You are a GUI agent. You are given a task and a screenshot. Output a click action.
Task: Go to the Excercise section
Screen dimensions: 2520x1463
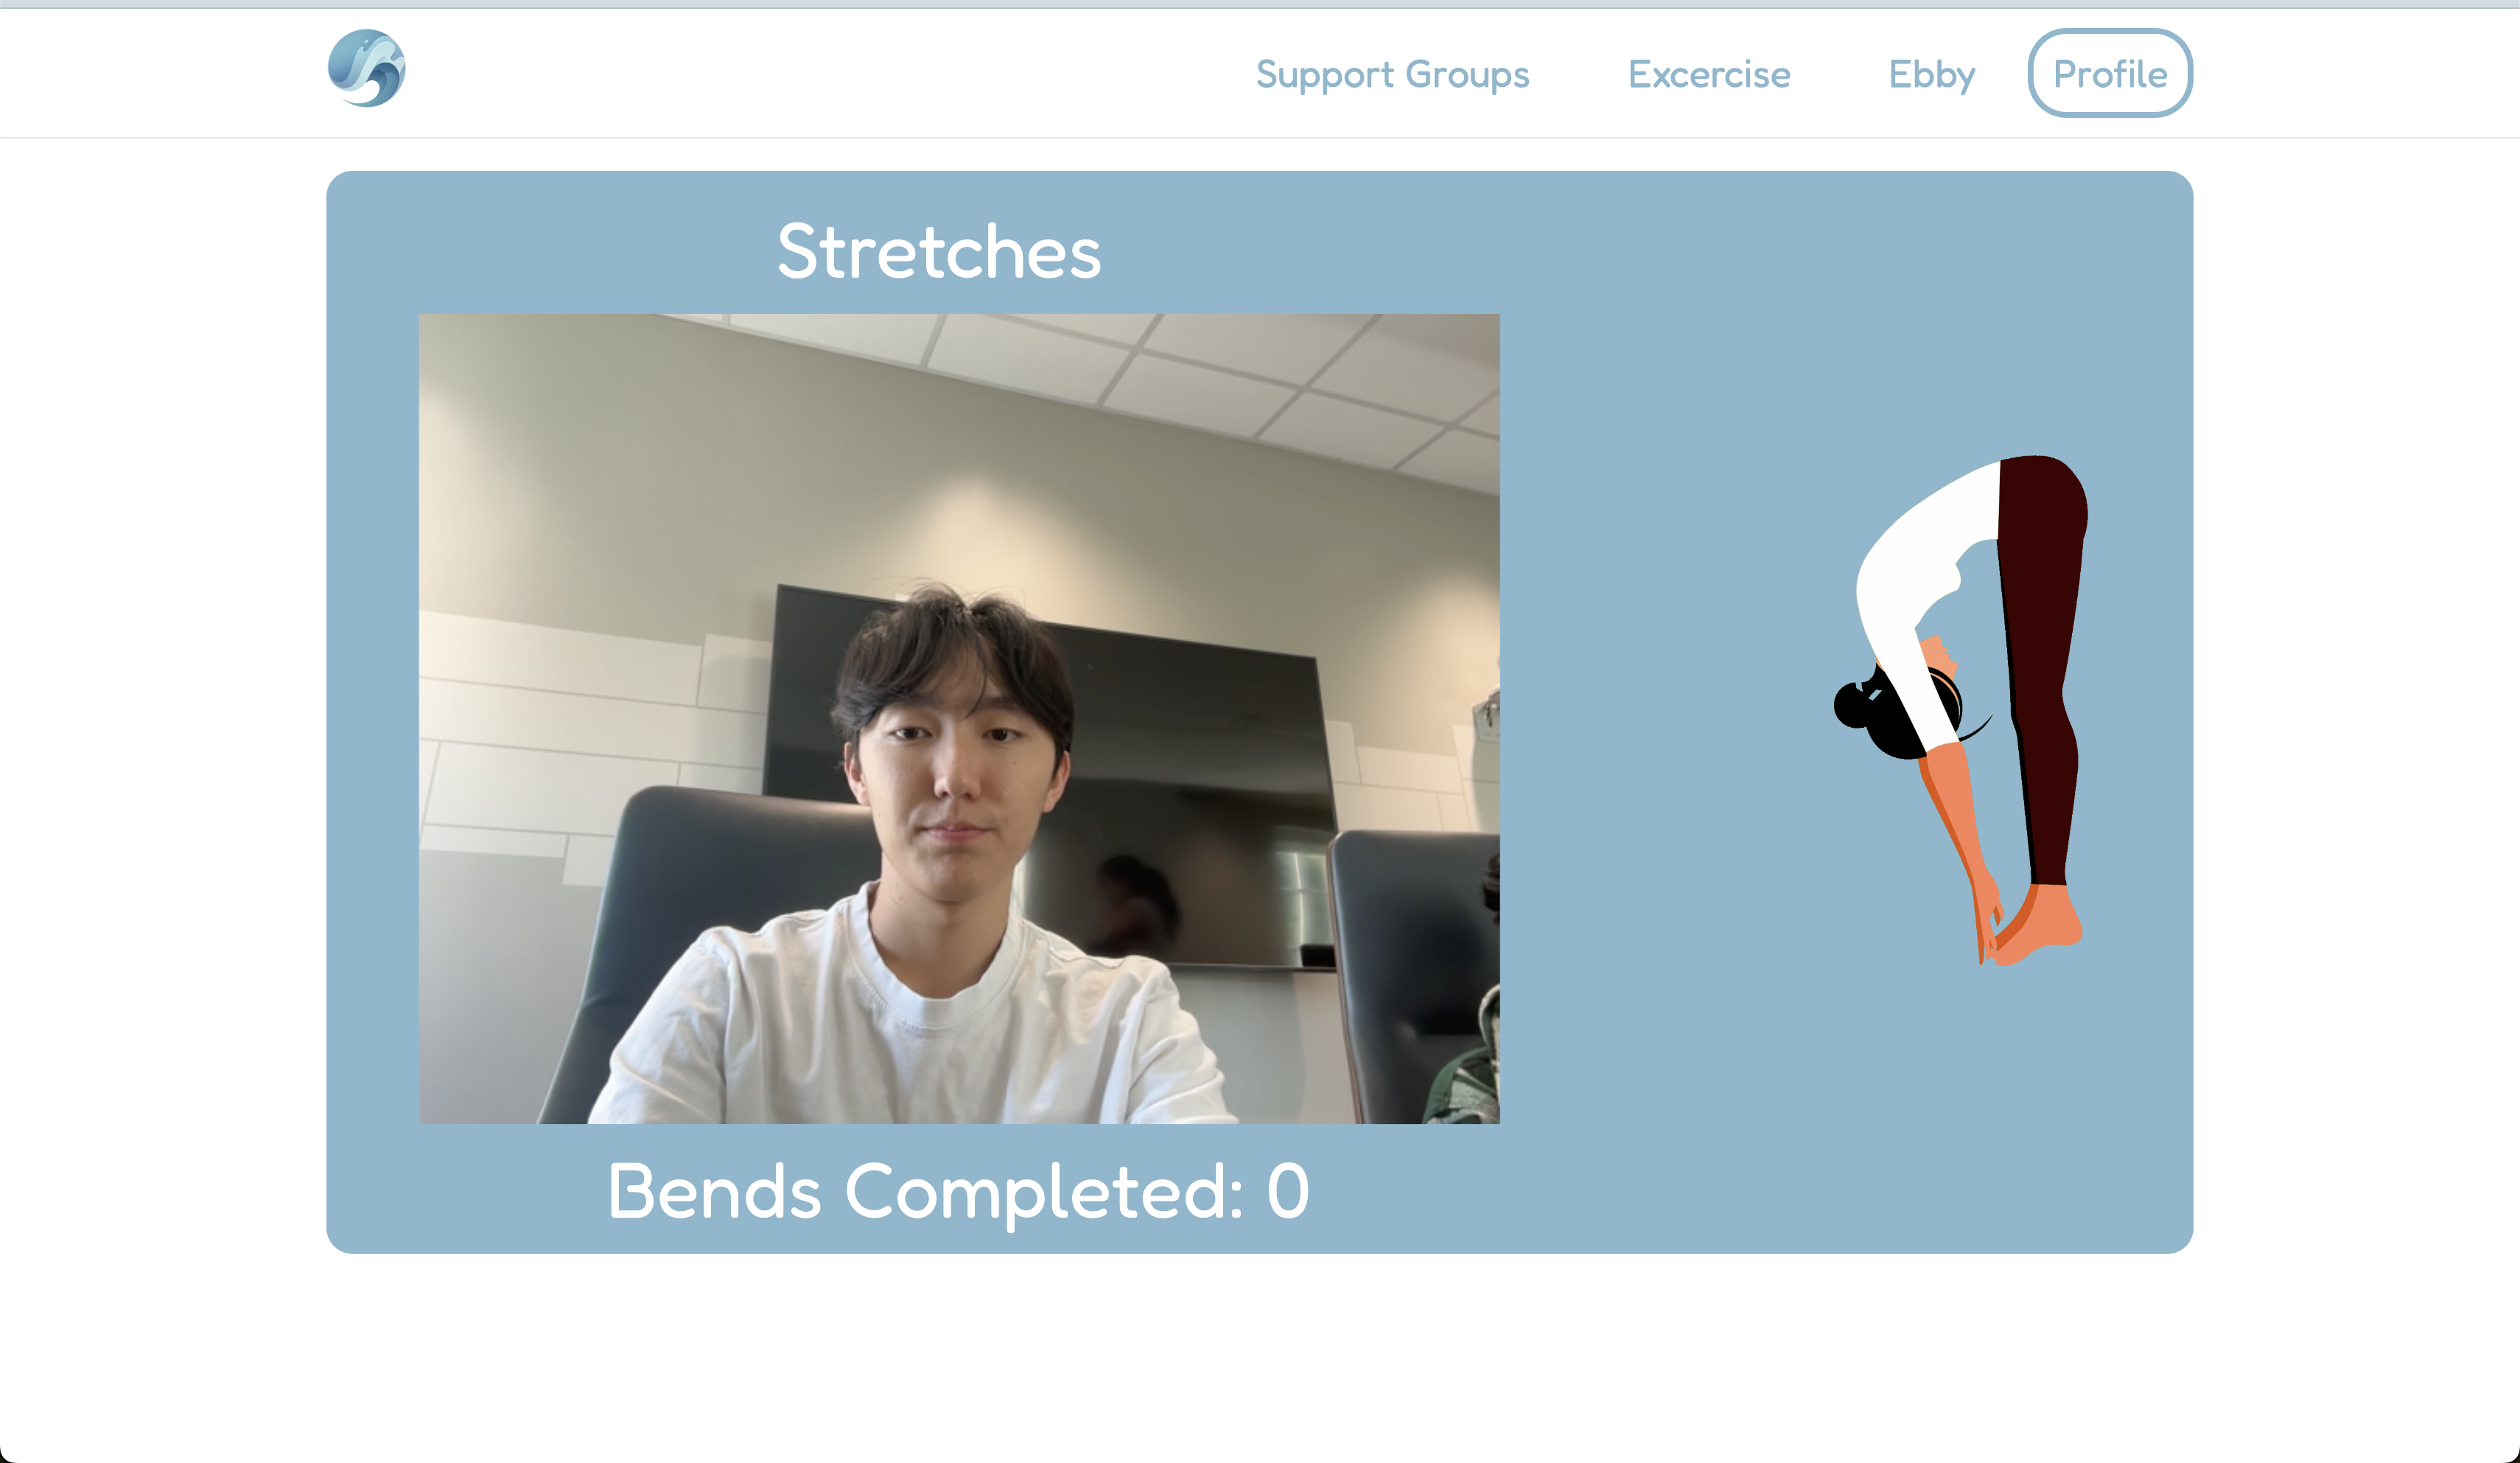[1709, 74]
